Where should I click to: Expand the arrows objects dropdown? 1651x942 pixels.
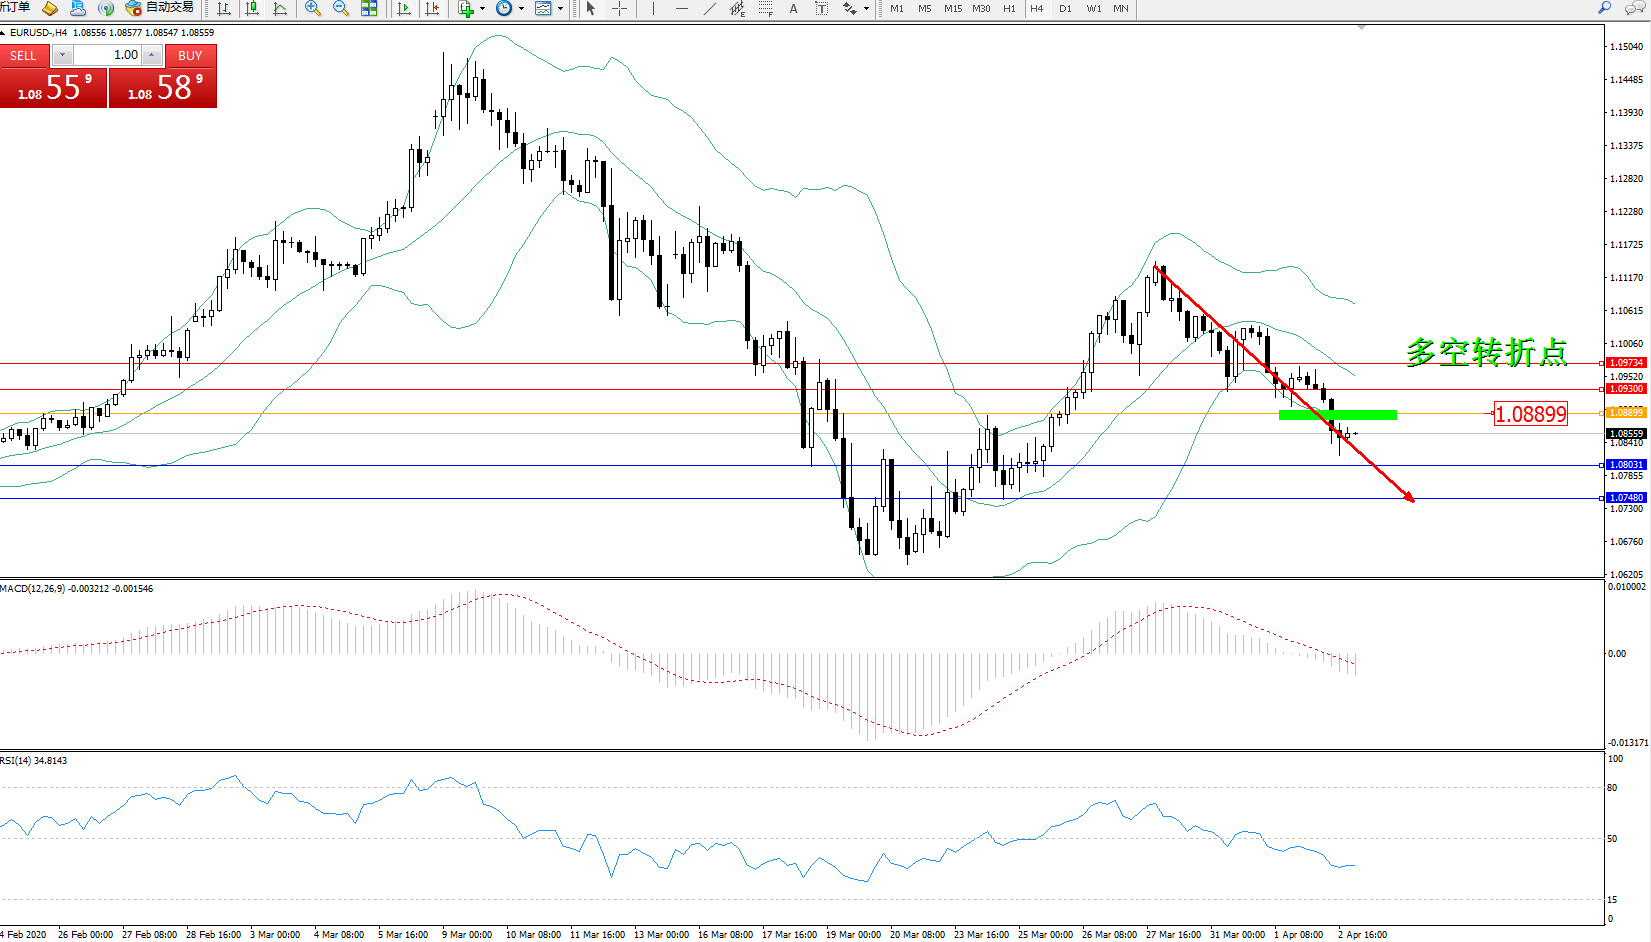866,9
